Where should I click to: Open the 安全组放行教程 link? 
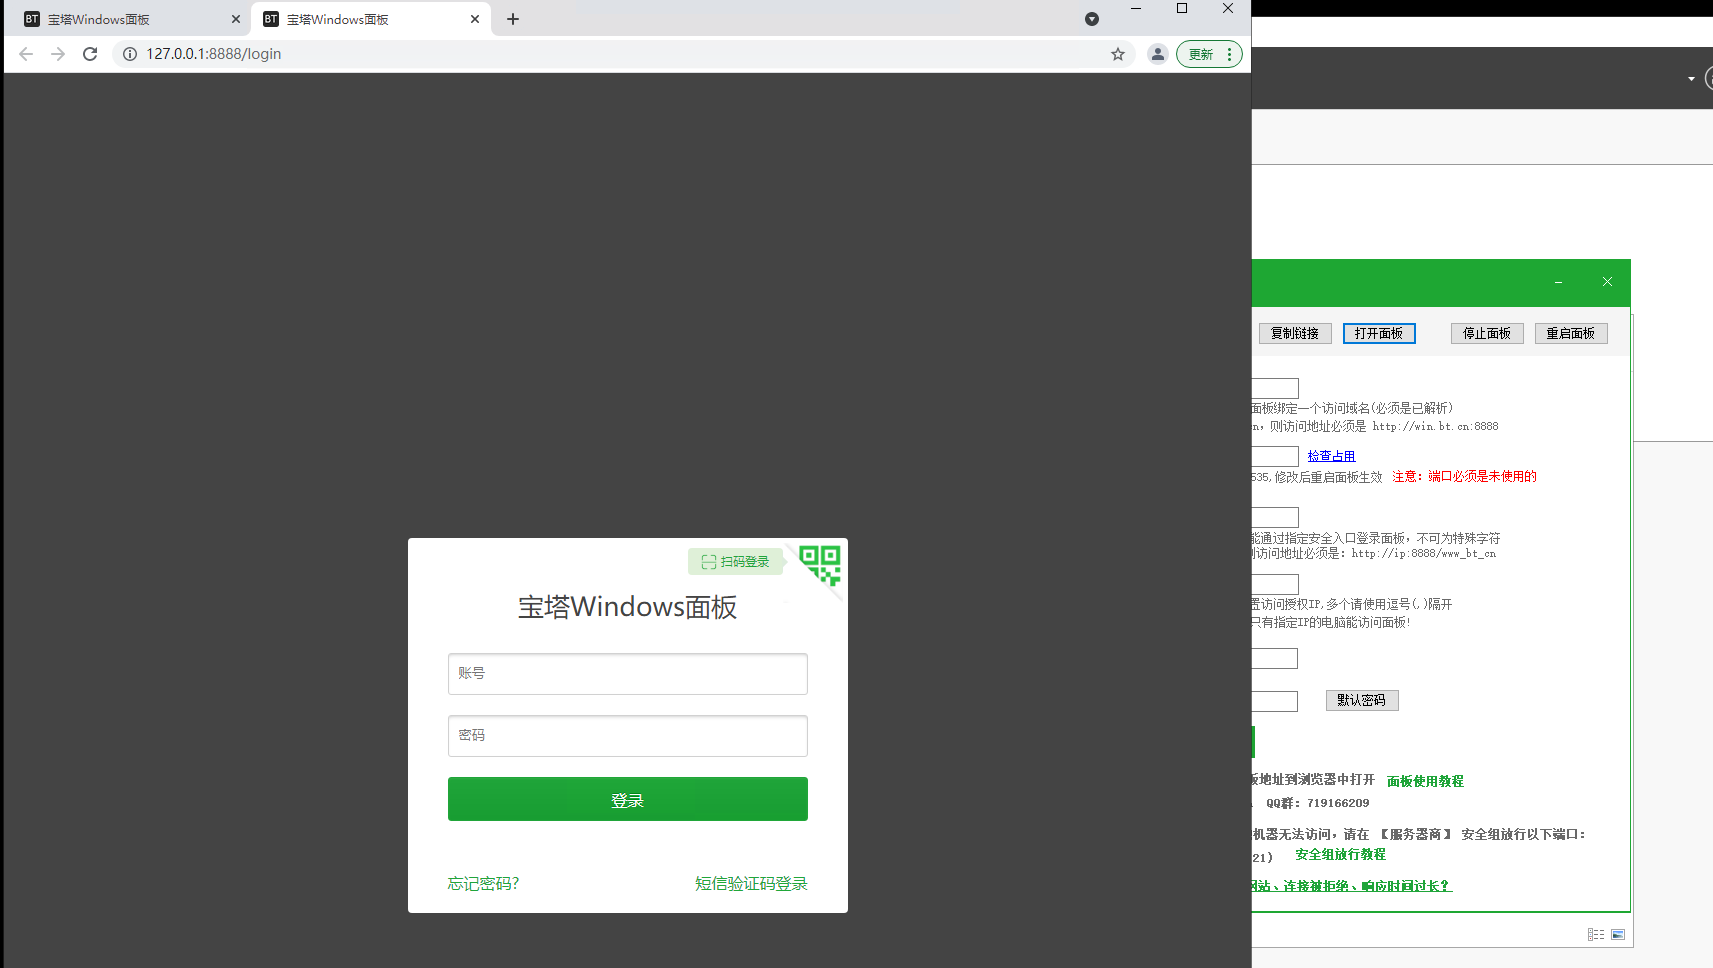(1341, 854)
